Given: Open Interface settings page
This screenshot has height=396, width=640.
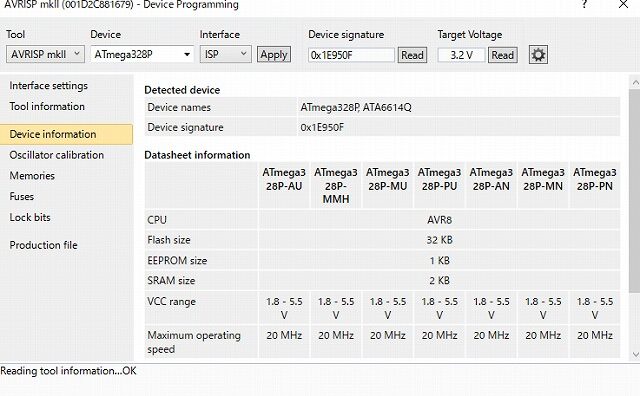Looking at the screenshot, I should 49,86.
